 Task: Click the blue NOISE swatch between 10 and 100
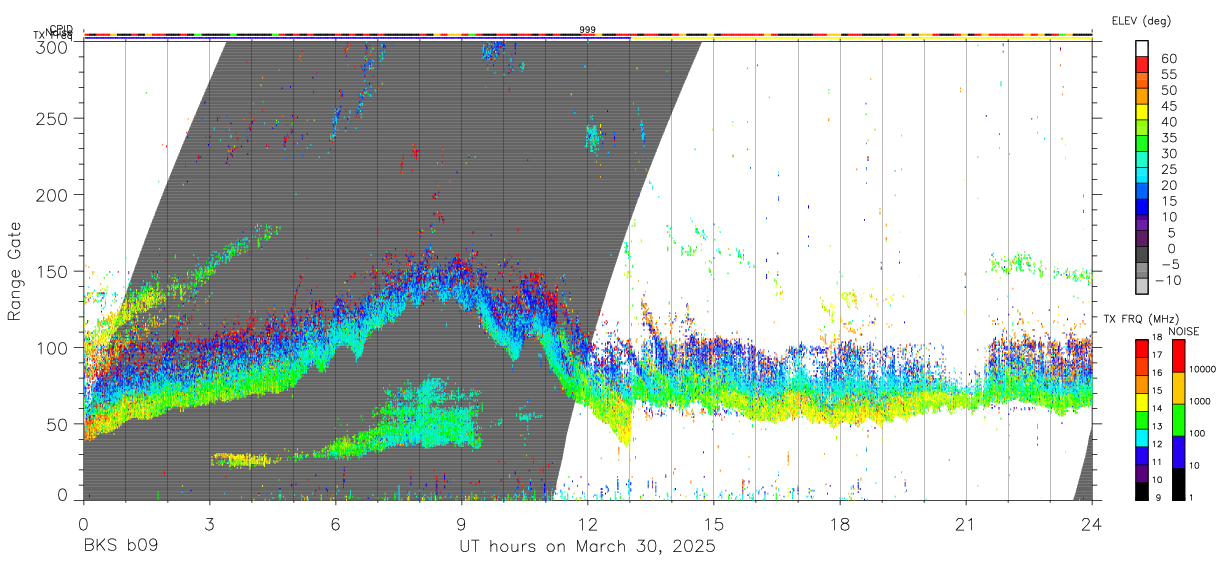pyautogui.click(x=1177, y=452)
